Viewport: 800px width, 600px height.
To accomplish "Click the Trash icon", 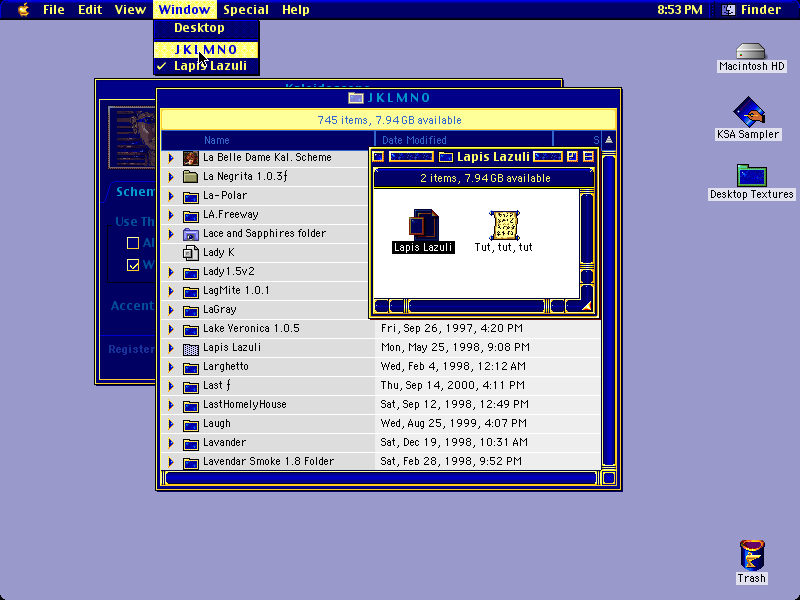I will click(752, 555).
